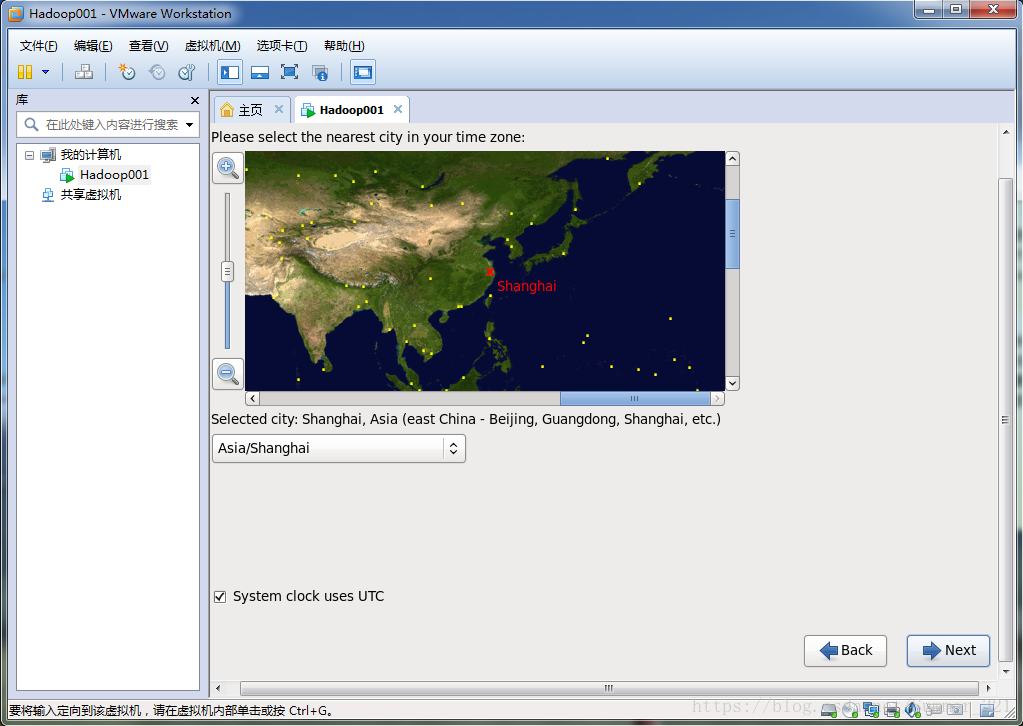Click the console scroll left arrow
1023x726 pixels.
tap(218, 688)
